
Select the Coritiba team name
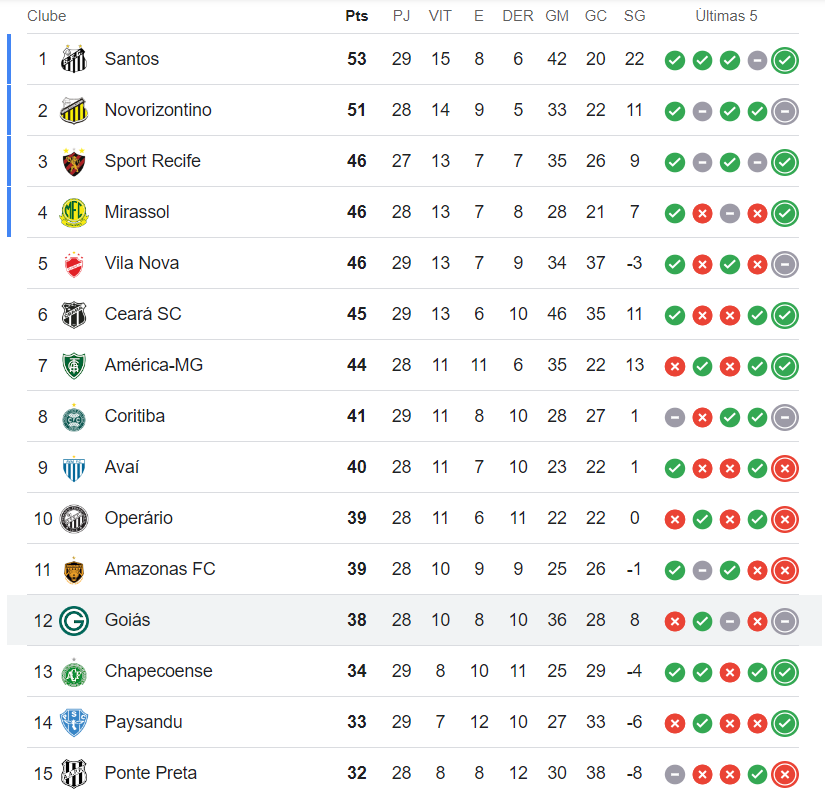click(134, 416)
